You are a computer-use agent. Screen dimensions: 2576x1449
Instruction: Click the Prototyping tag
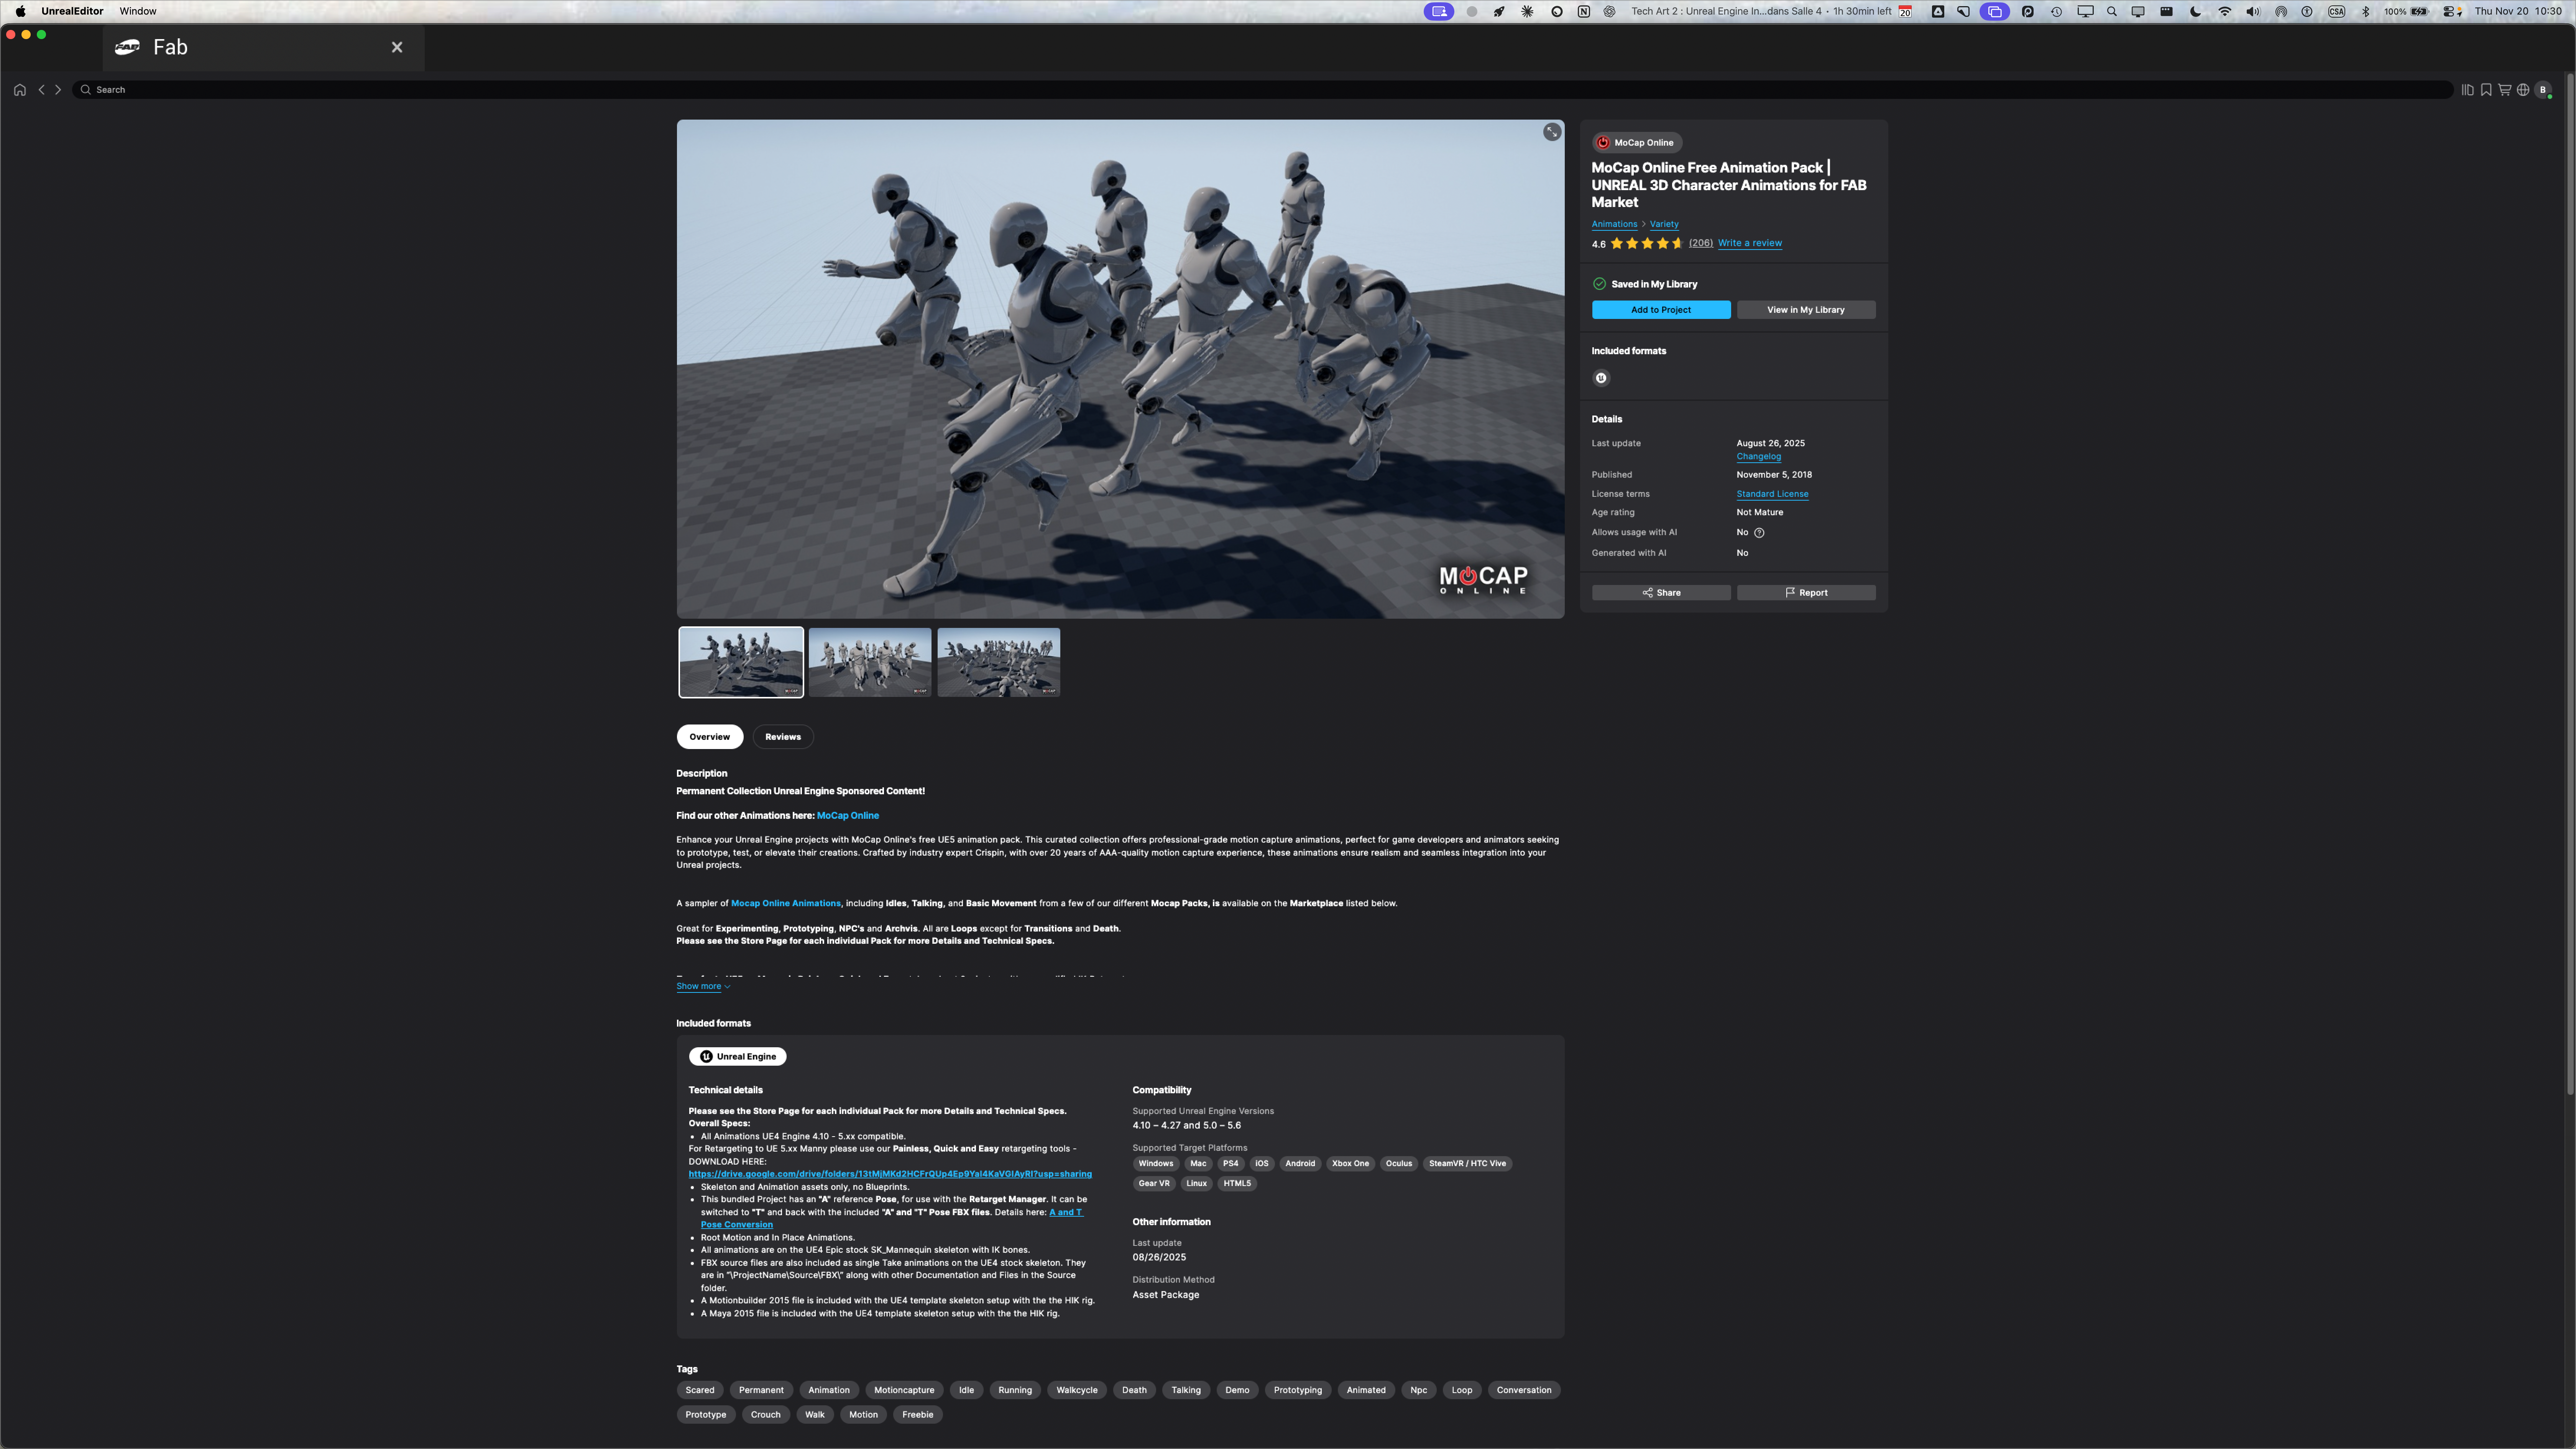point(1298,1390)
